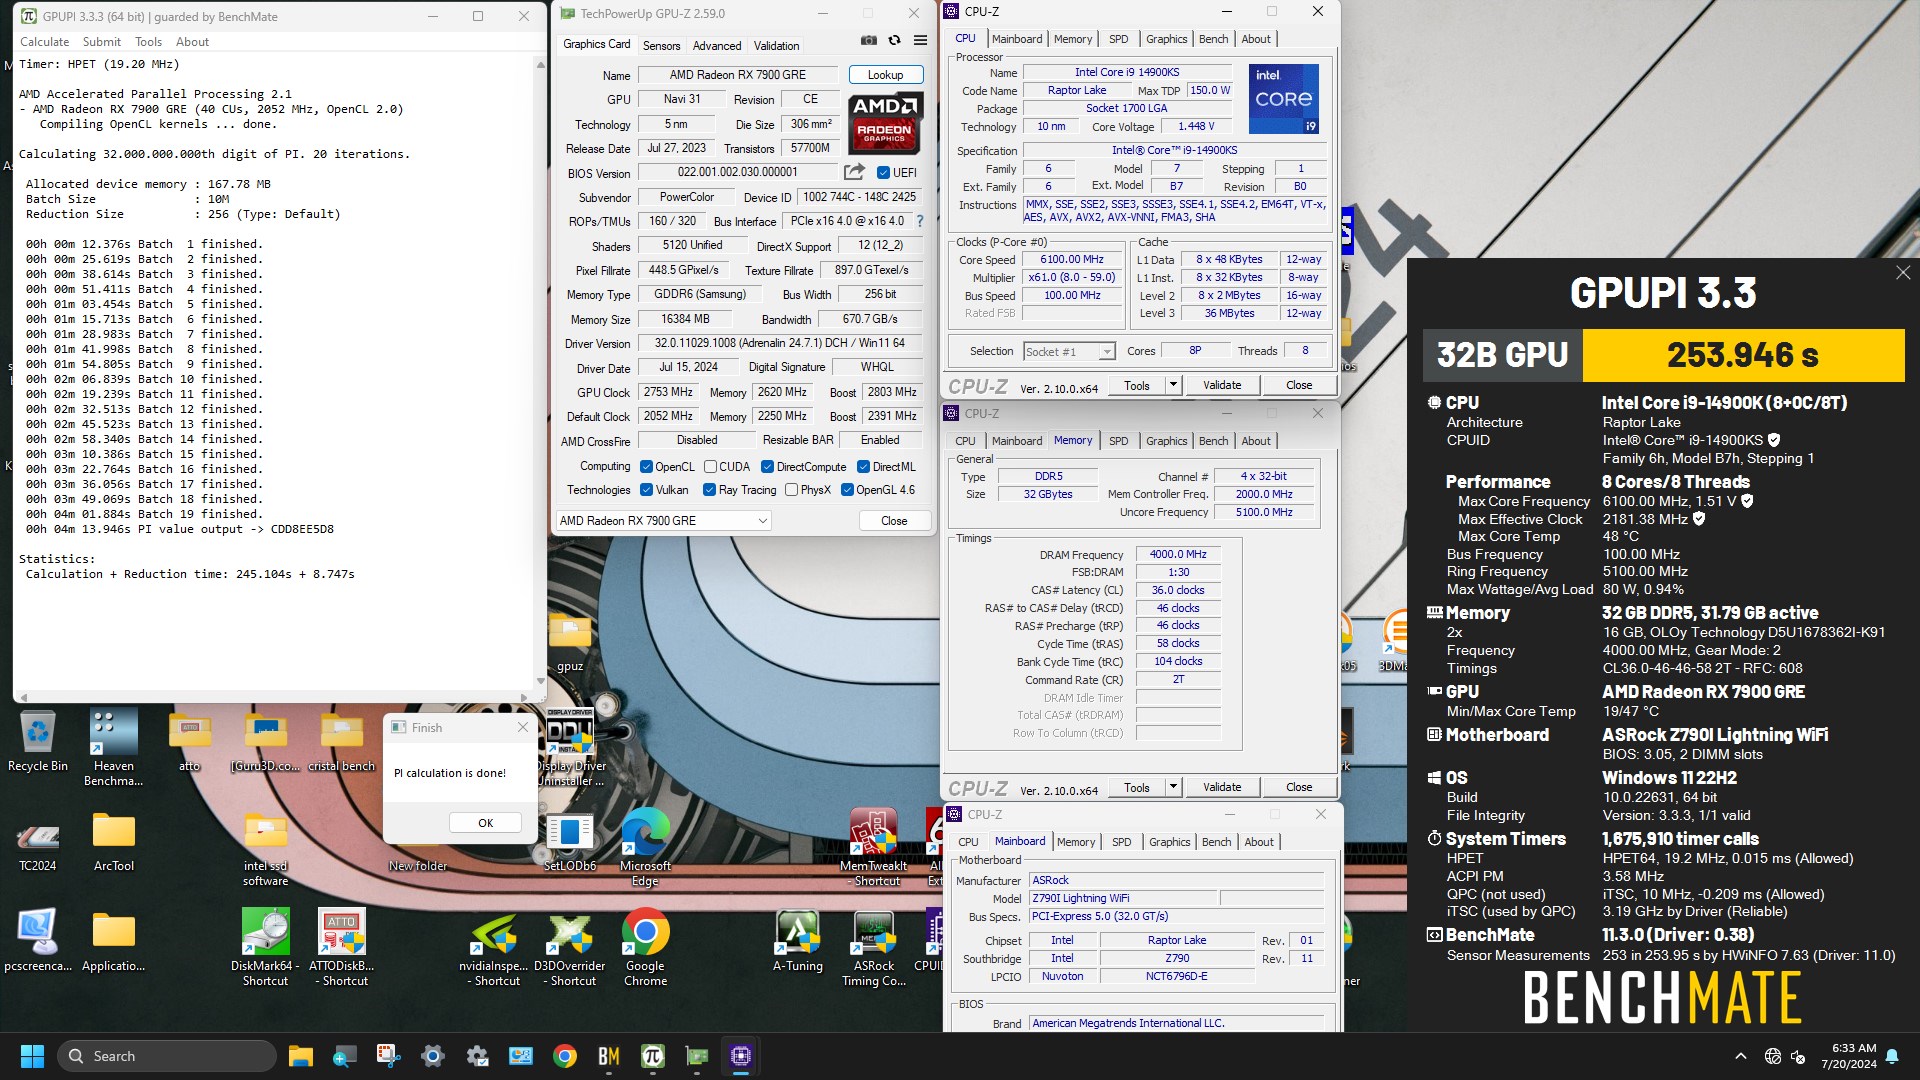
Task: Select the ASRock Timing Configurator icon
Action: pos(874,949)
